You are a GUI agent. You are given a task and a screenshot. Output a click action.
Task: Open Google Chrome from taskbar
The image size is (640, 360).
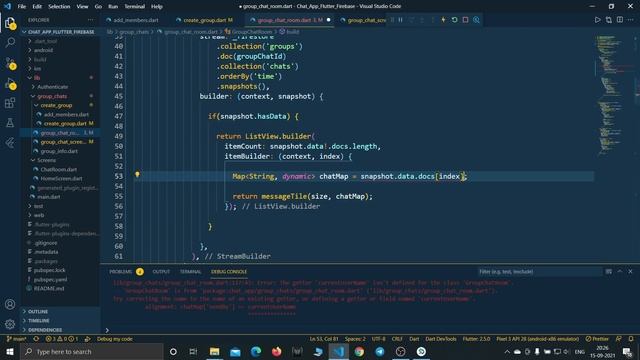pos(359,351)
